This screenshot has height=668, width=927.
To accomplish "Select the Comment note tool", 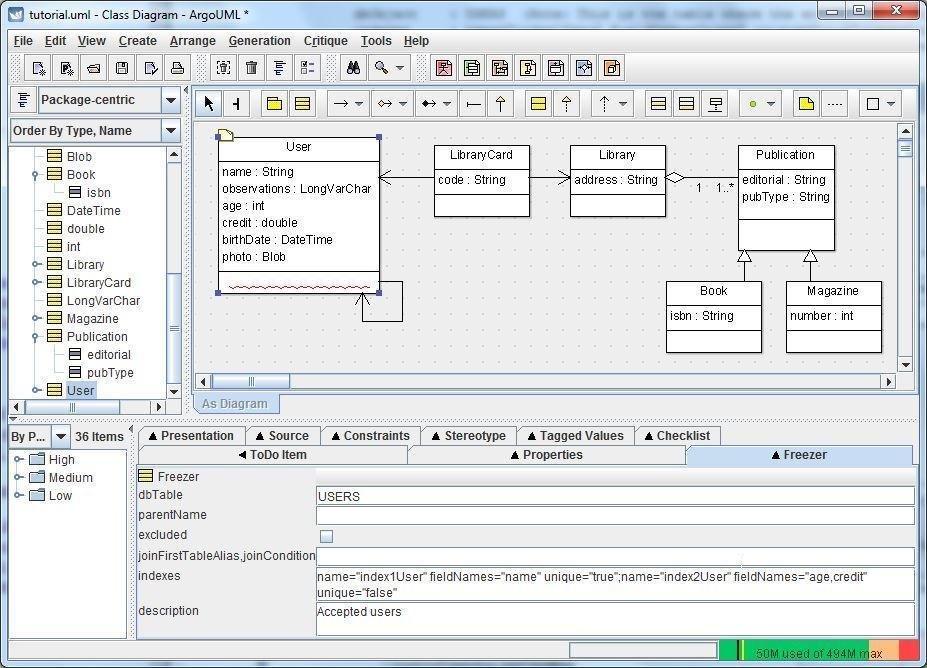I will pyautogui.click(x=807, y=103).
